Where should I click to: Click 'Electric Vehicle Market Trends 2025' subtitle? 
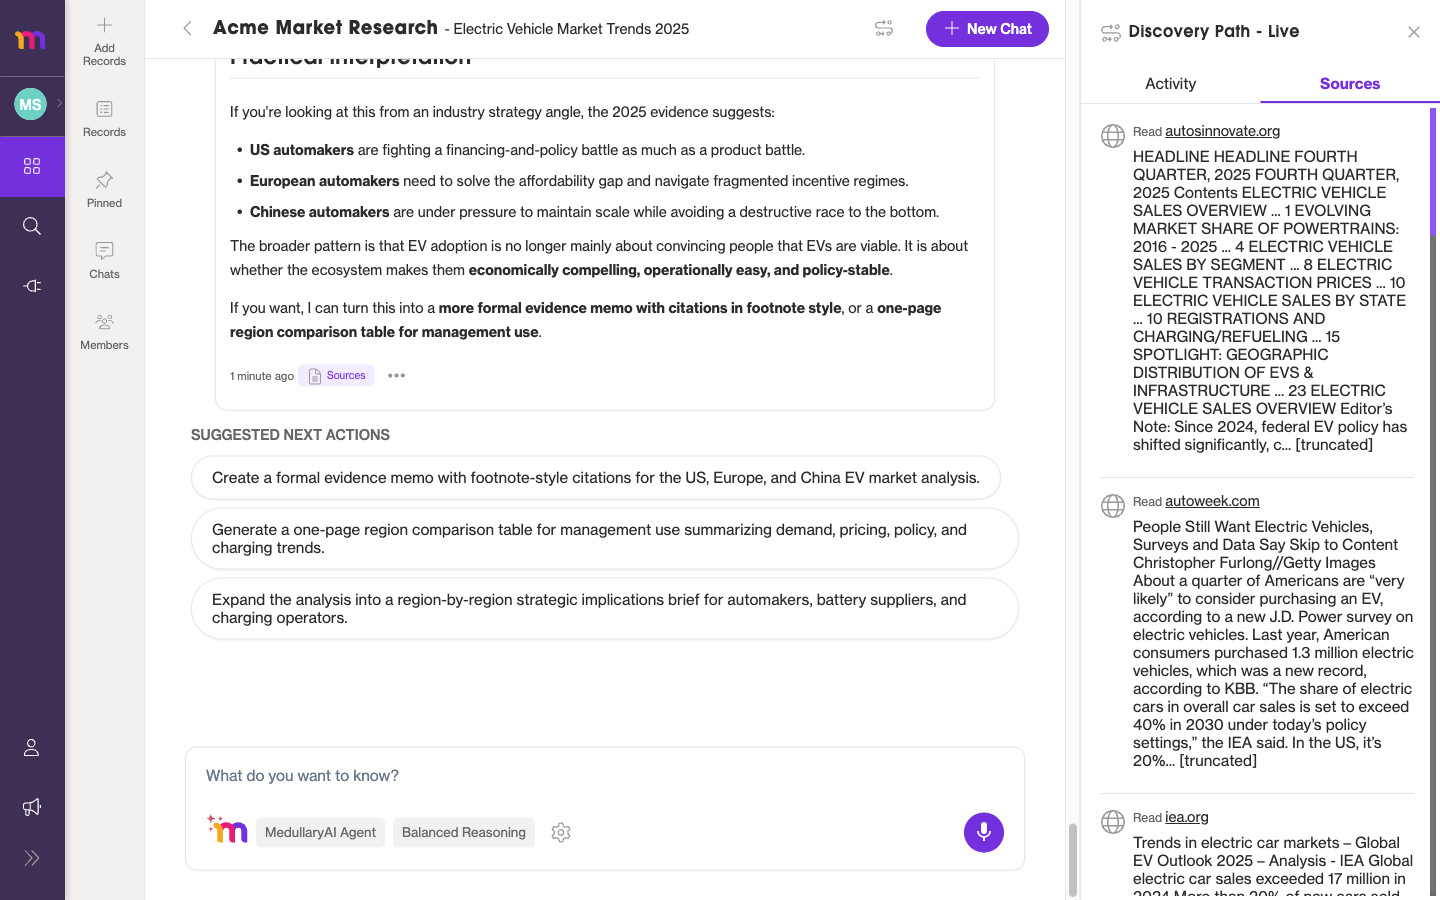(x=571, y=29)
